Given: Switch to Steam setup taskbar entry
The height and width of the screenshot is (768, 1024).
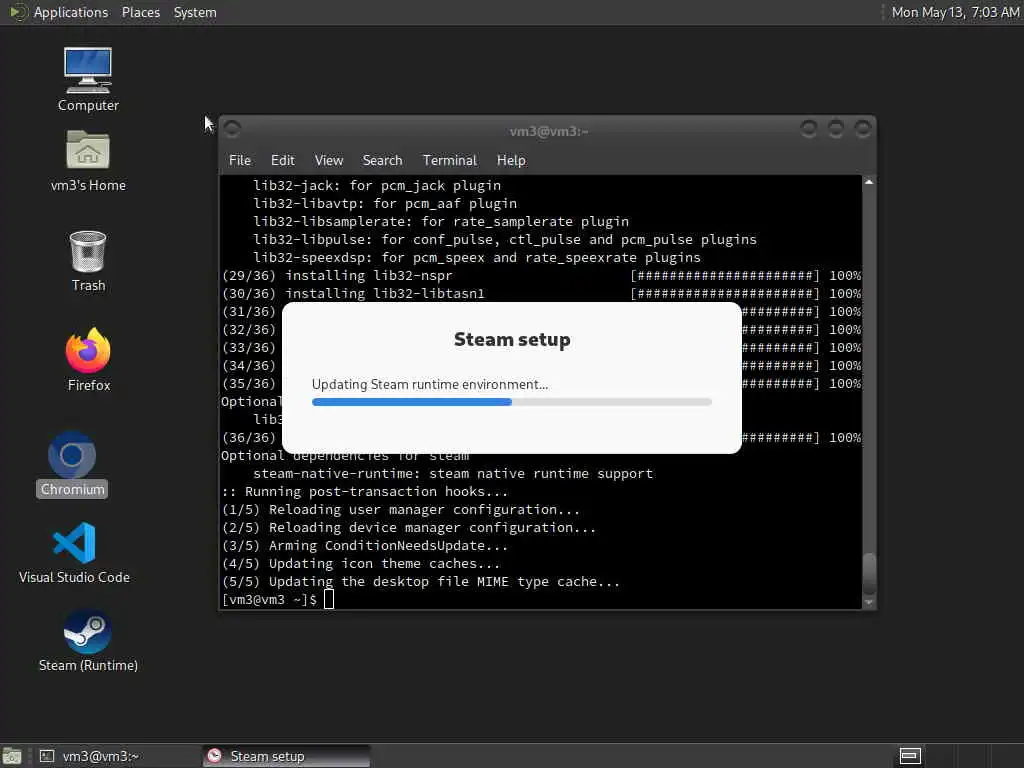Looking at the screenshot, I should pyautogui.click(x=286, y=756).
